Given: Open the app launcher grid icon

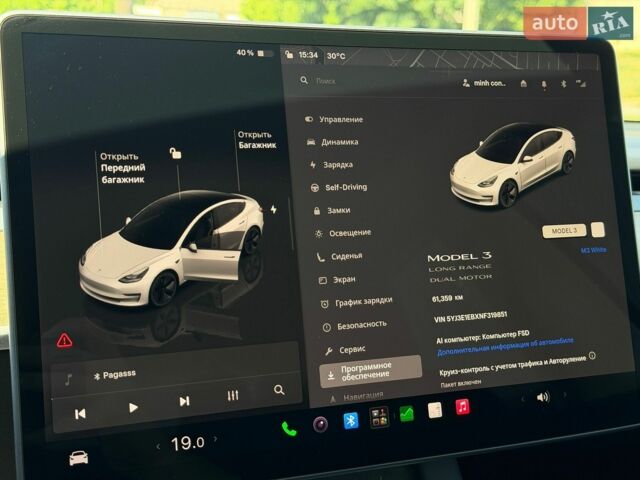Looking at the screenshot, I should coord(379,417).
